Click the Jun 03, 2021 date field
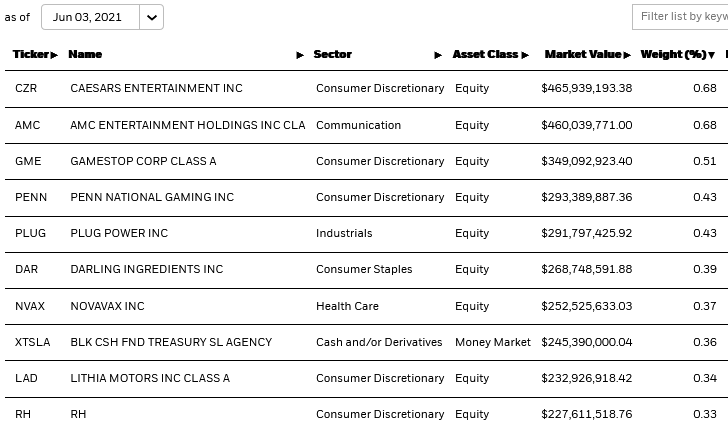The width and height of the screenshot is (728, 428). [x=88, y=17]
